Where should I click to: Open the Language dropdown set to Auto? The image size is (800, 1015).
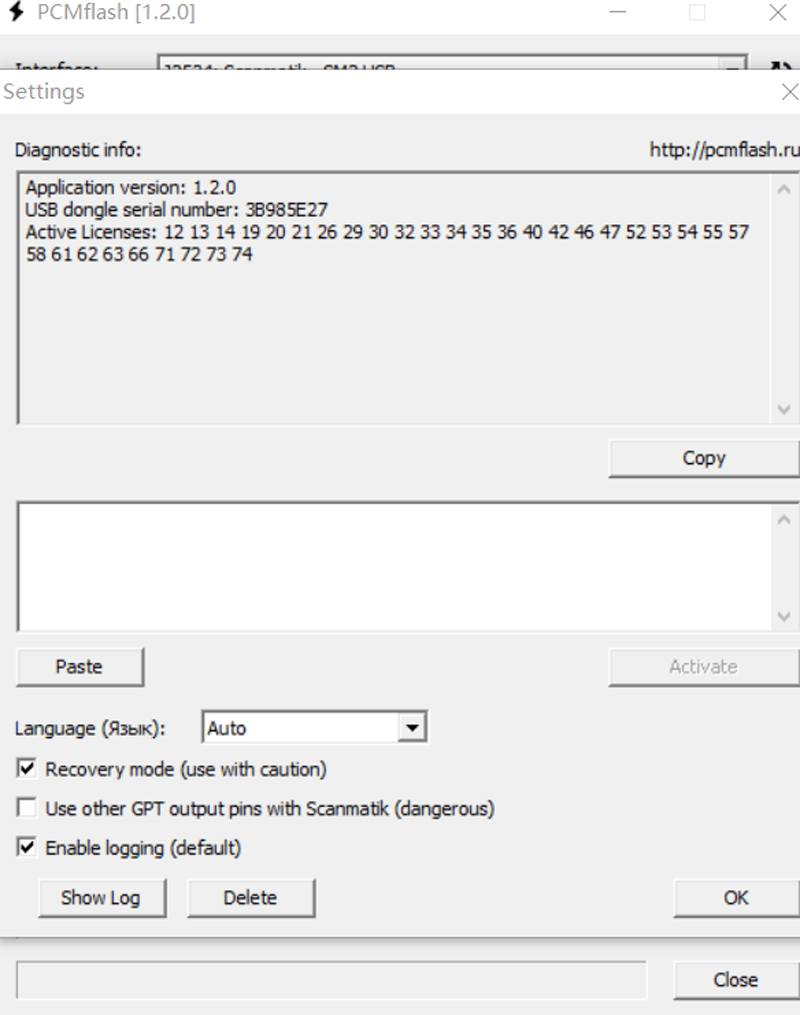pyautogui.click(x=315, y=728)
